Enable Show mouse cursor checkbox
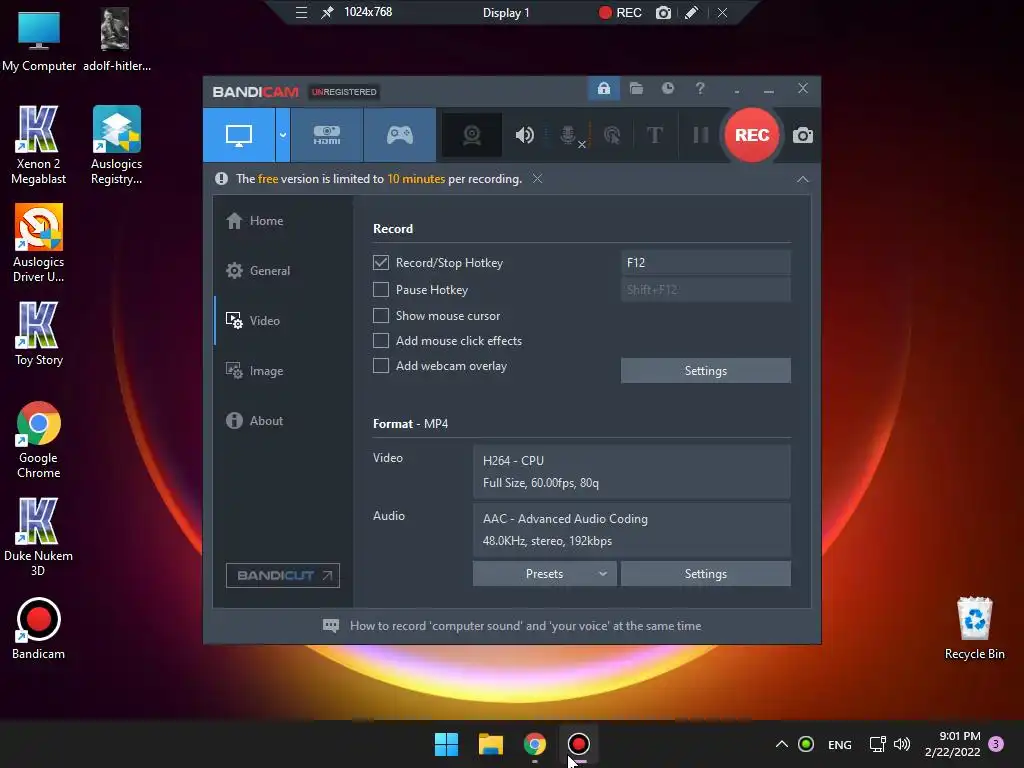This screenshot has width=1024, height=768. click(x=381, y=315)
